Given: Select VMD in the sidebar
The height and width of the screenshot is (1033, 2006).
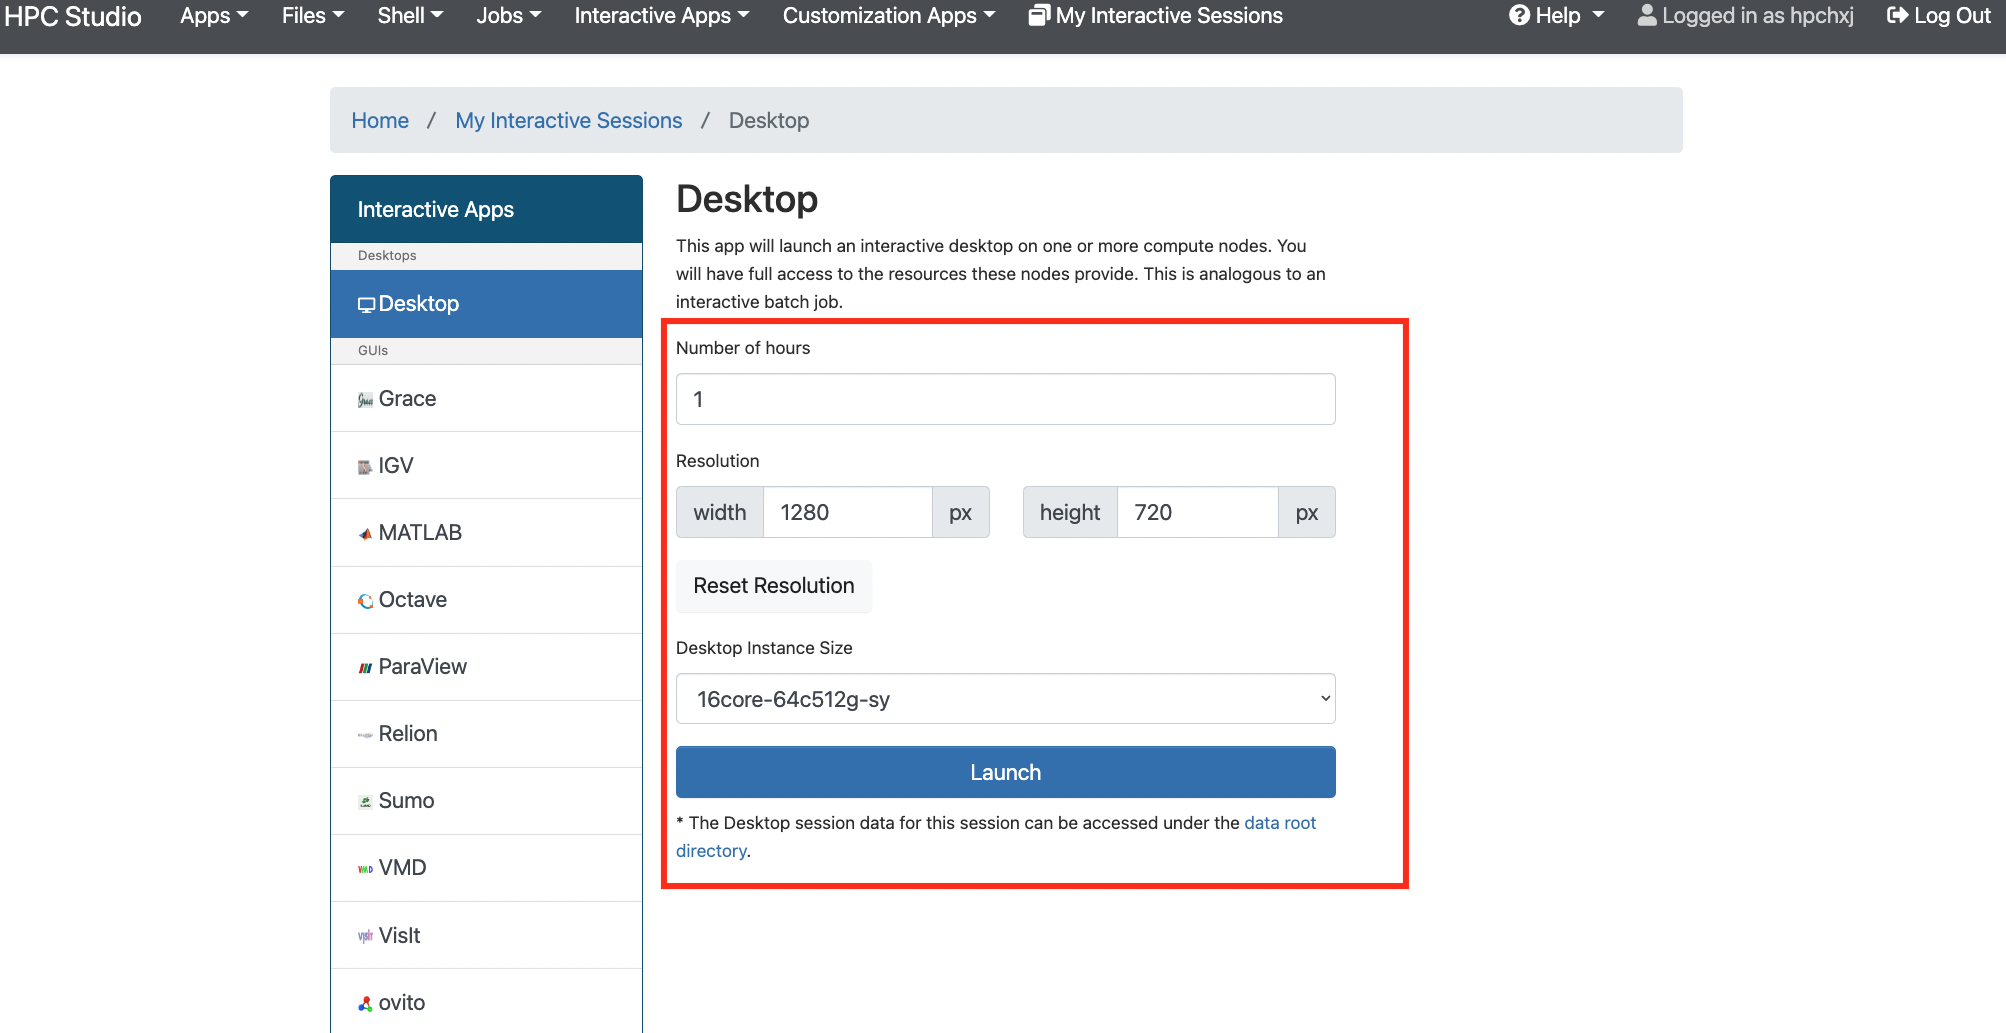Looking at the screenshot, I should click(x=486, y=868).
